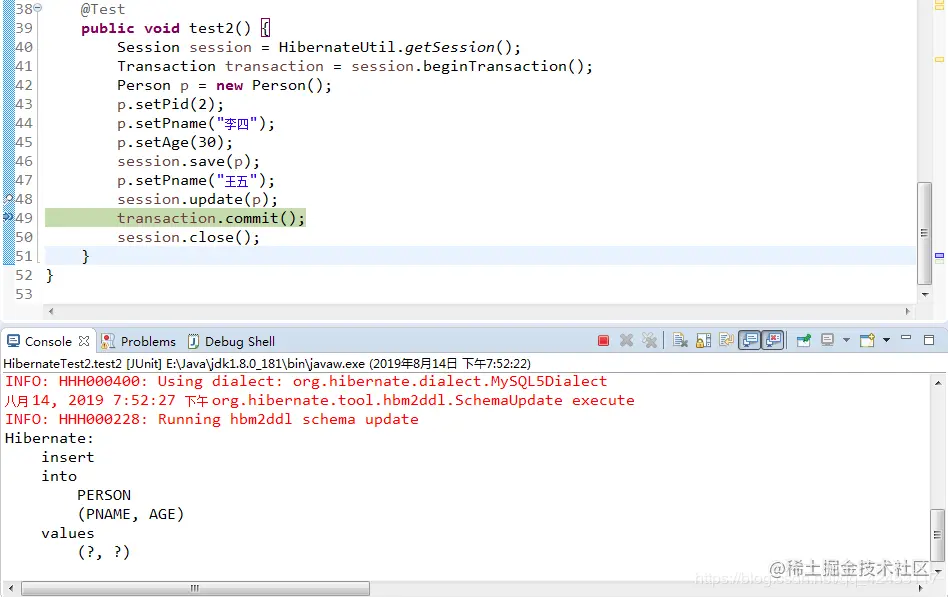The width and height of the screenshot is (948, 597).
Task: Click on p.setPname("王五"); line
Action: (196, 180)
